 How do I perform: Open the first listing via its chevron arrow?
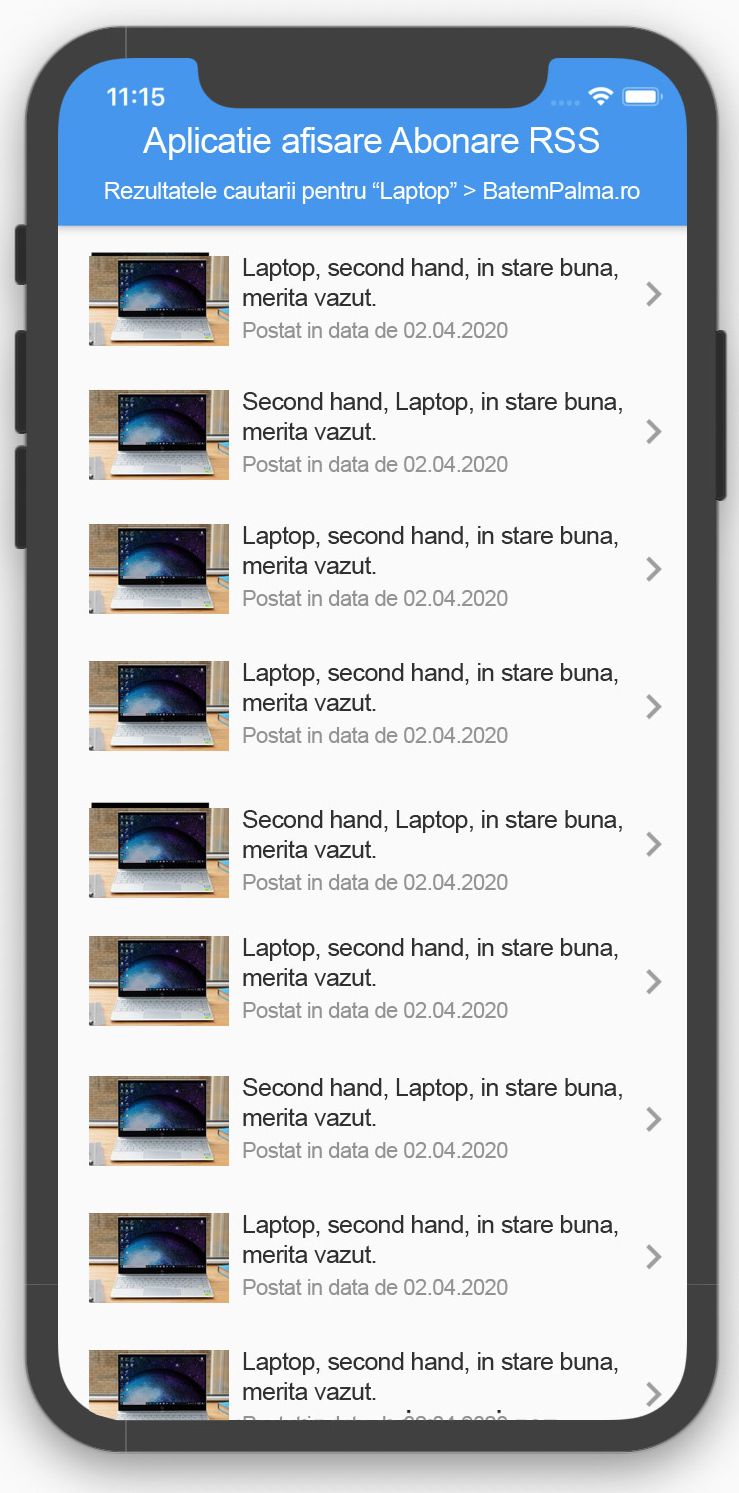click(654, 294)
